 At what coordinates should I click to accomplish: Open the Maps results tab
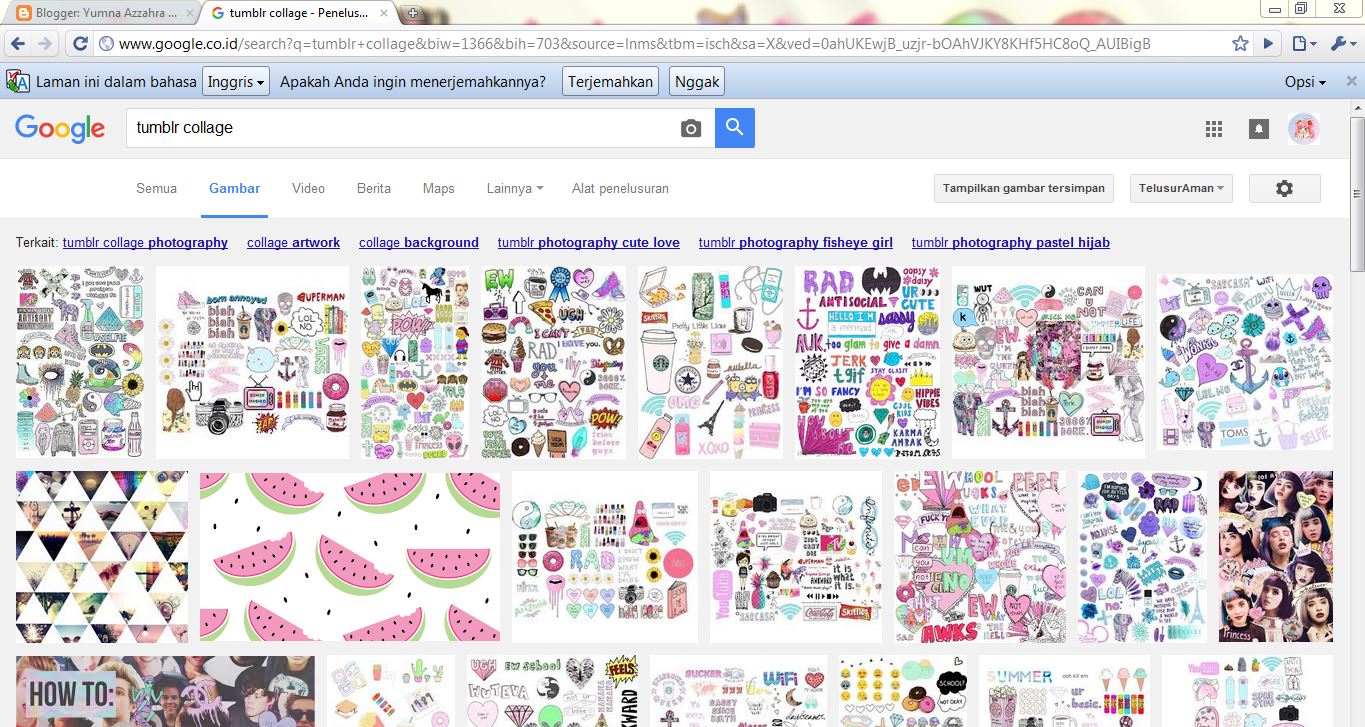point(438,188)
